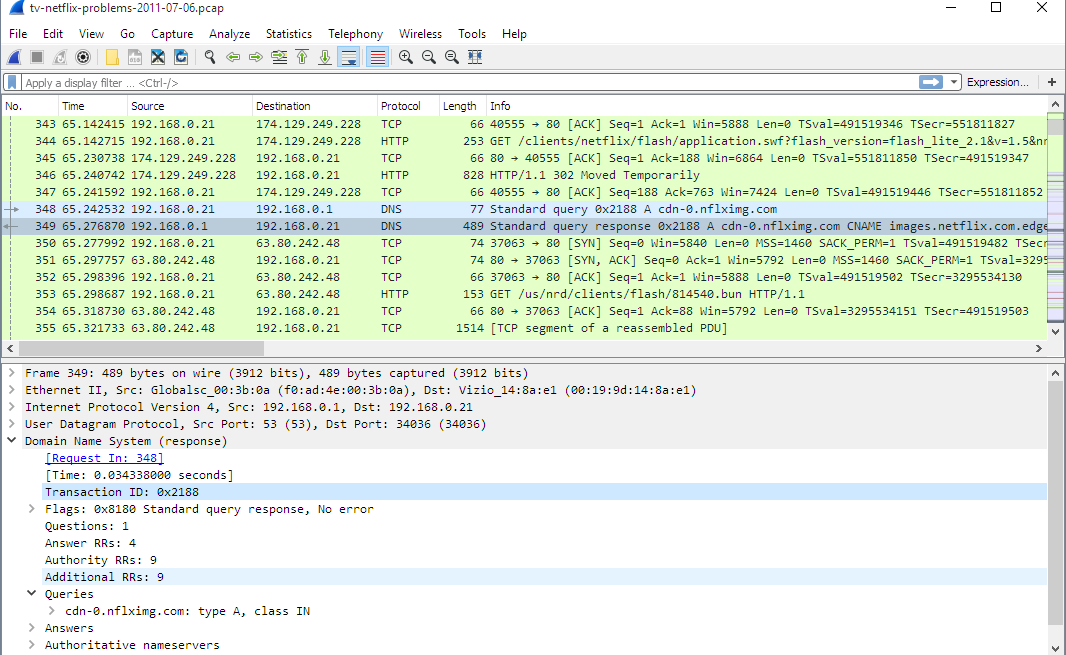Start capturing packets with shark fin icon
1066x655 pixels.
pyautogui.click(x=14, y=57)
